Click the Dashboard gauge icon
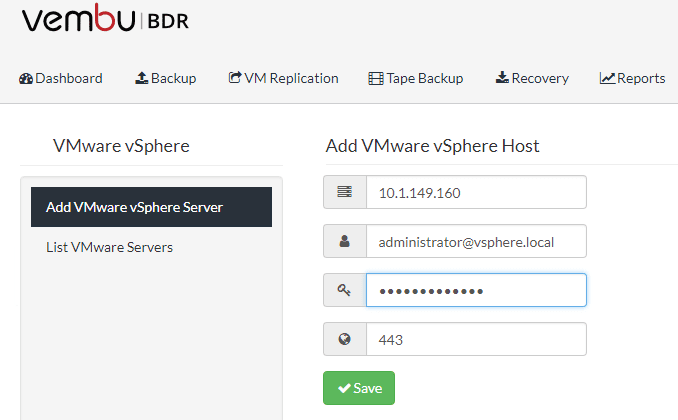Viewport: 678px width, 420px height. 26,78
